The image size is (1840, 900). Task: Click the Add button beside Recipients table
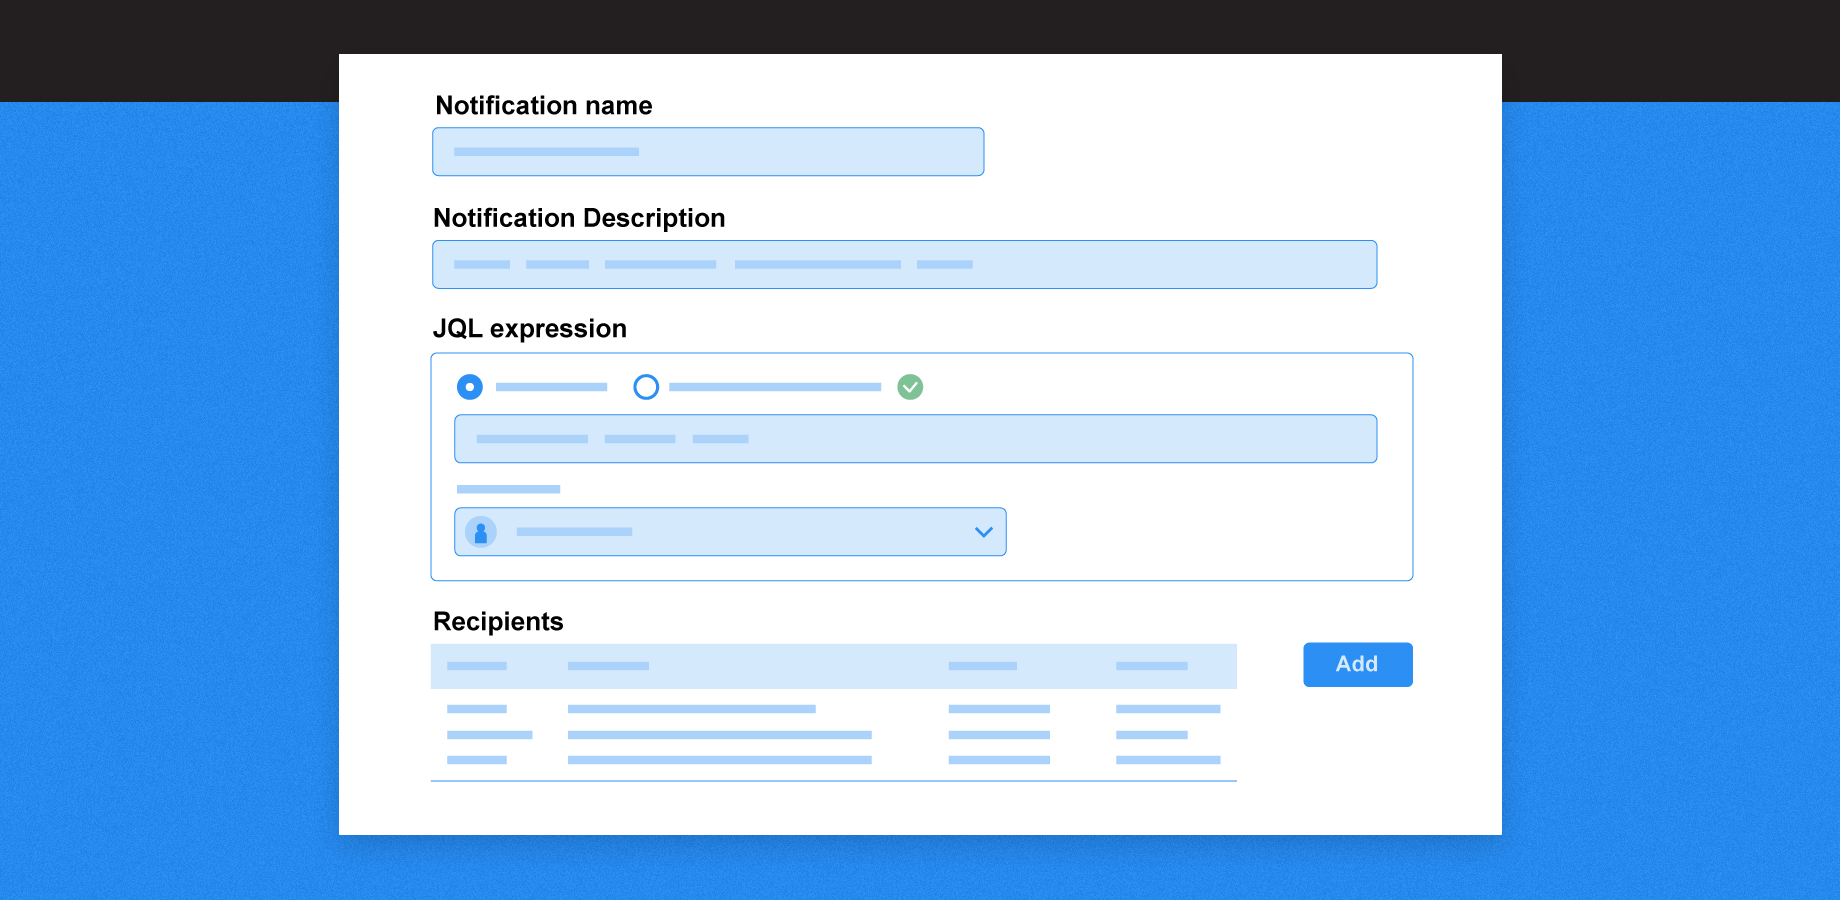(x=1357, y=665)
